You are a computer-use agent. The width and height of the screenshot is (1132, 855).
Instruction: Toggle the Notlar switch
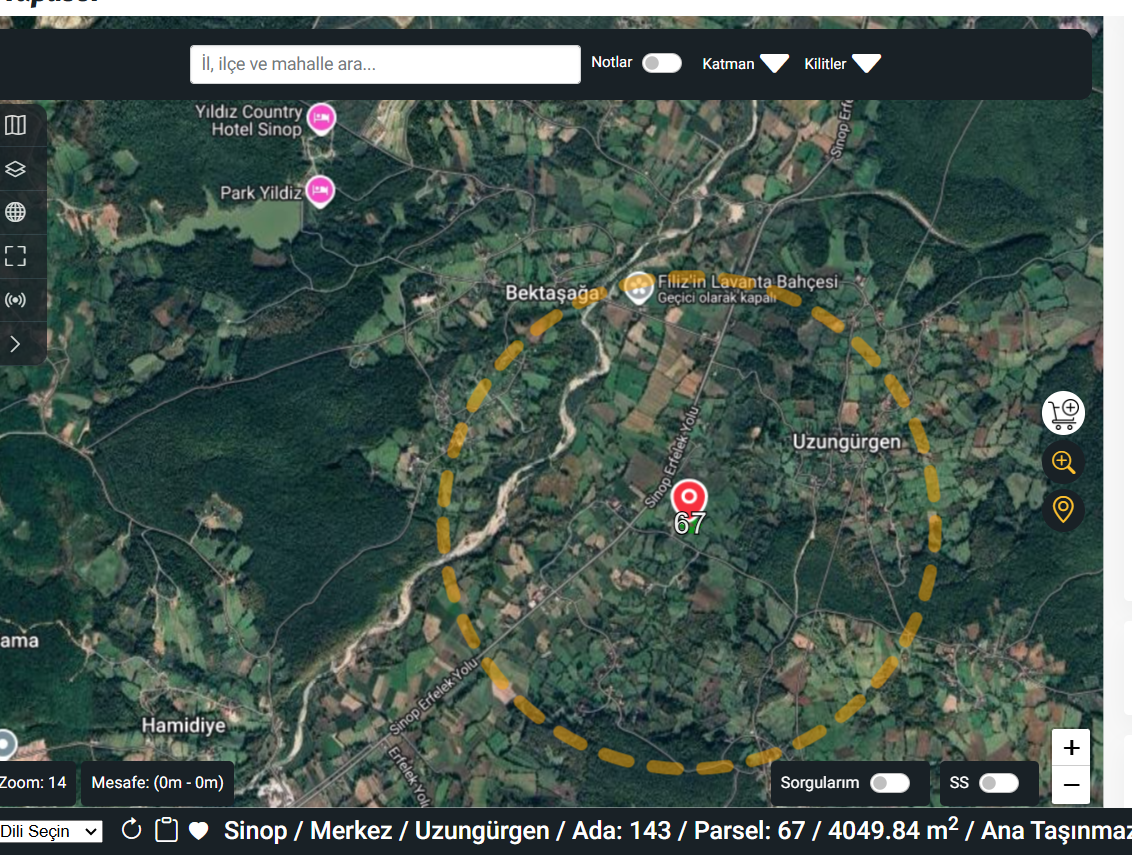[661, 63]
